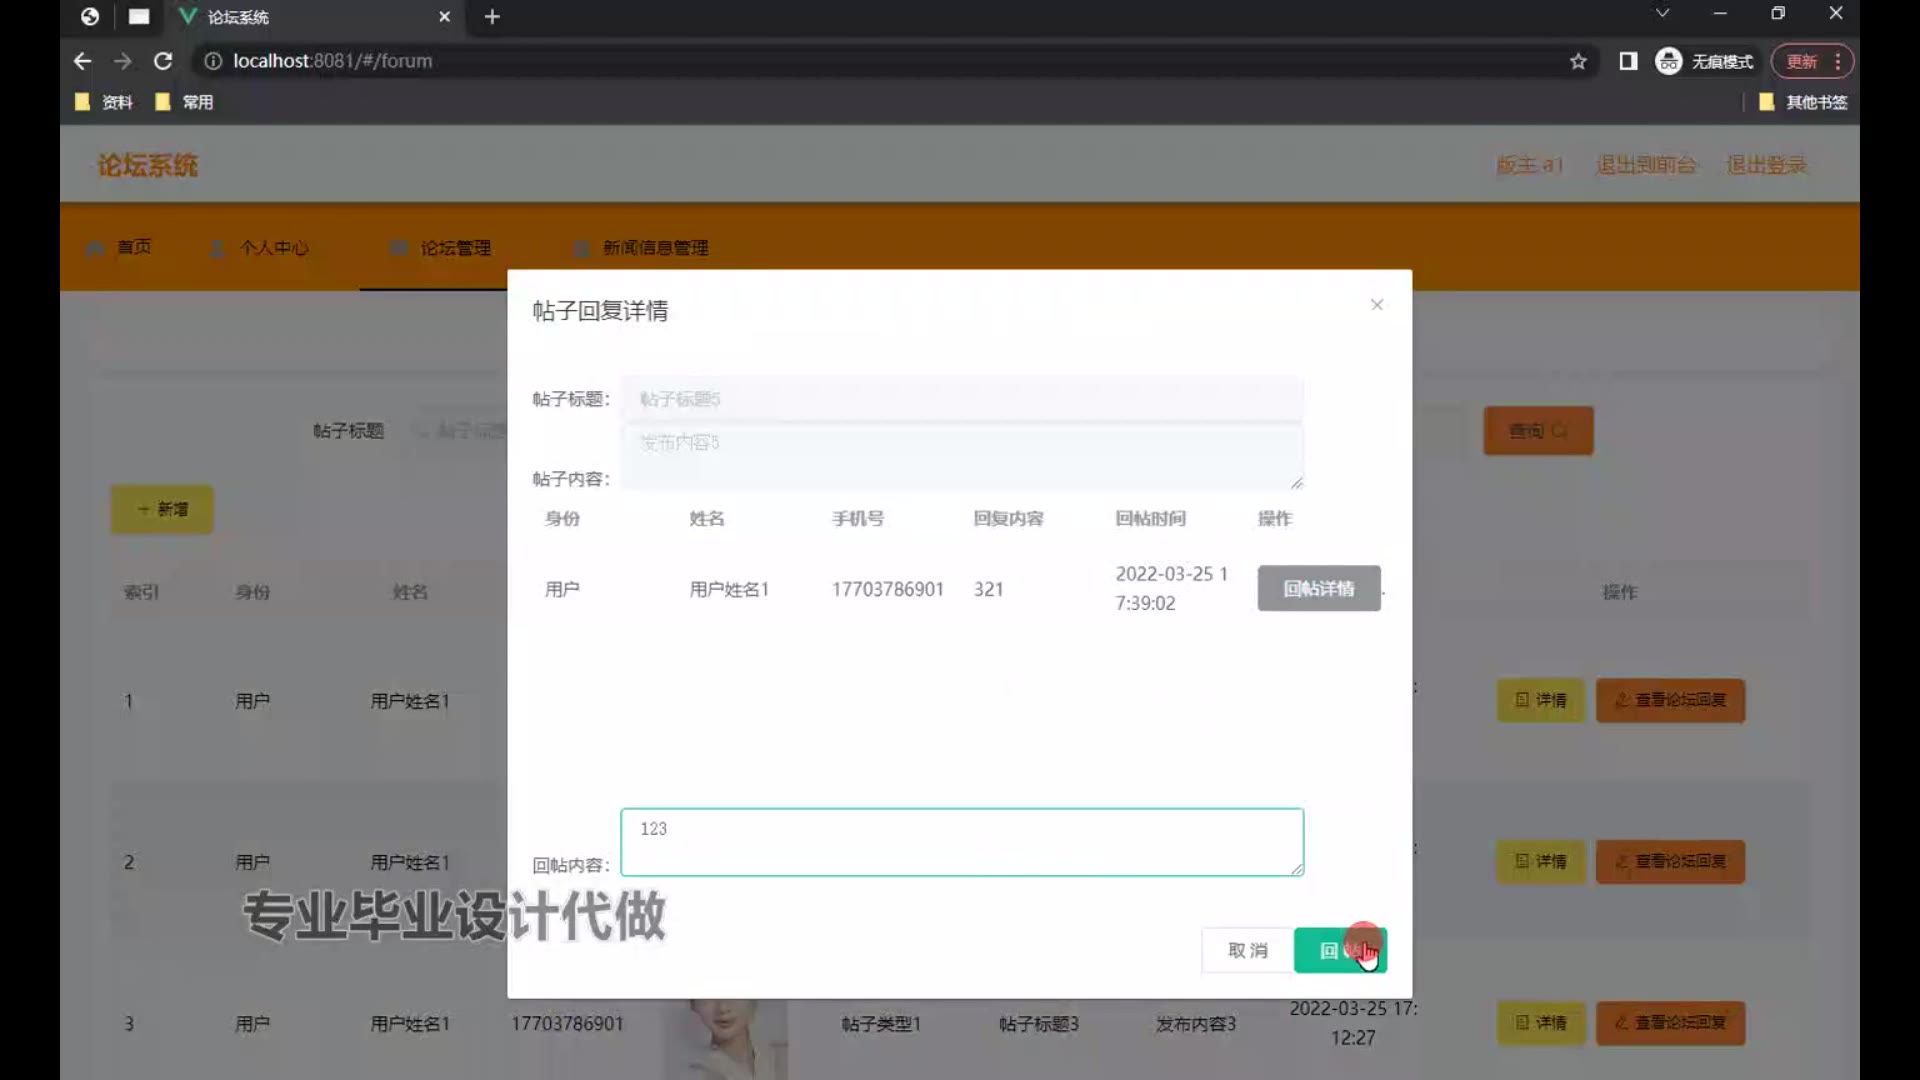1920x1080 pixels.
Task: Open the tab search dropdown chevron
Action: [x=1662, y=13]
